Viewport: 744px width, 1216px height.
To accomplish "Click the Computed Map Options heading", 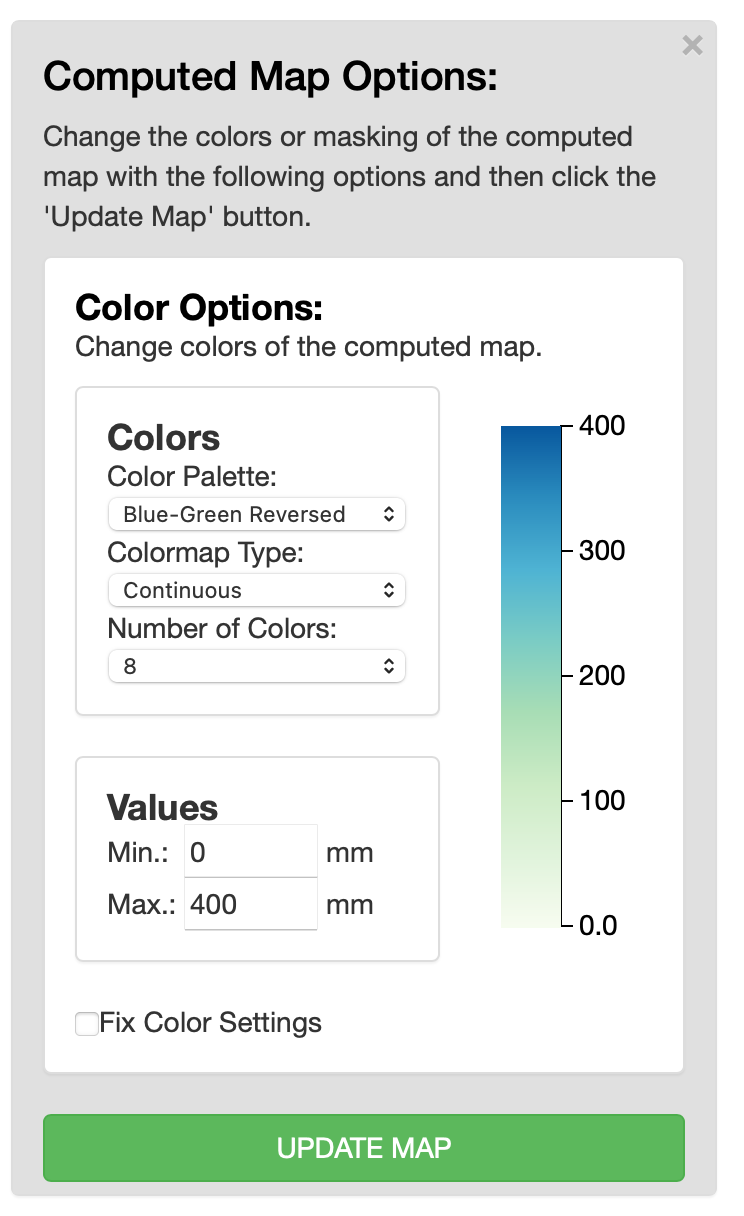I will [270, 77].
